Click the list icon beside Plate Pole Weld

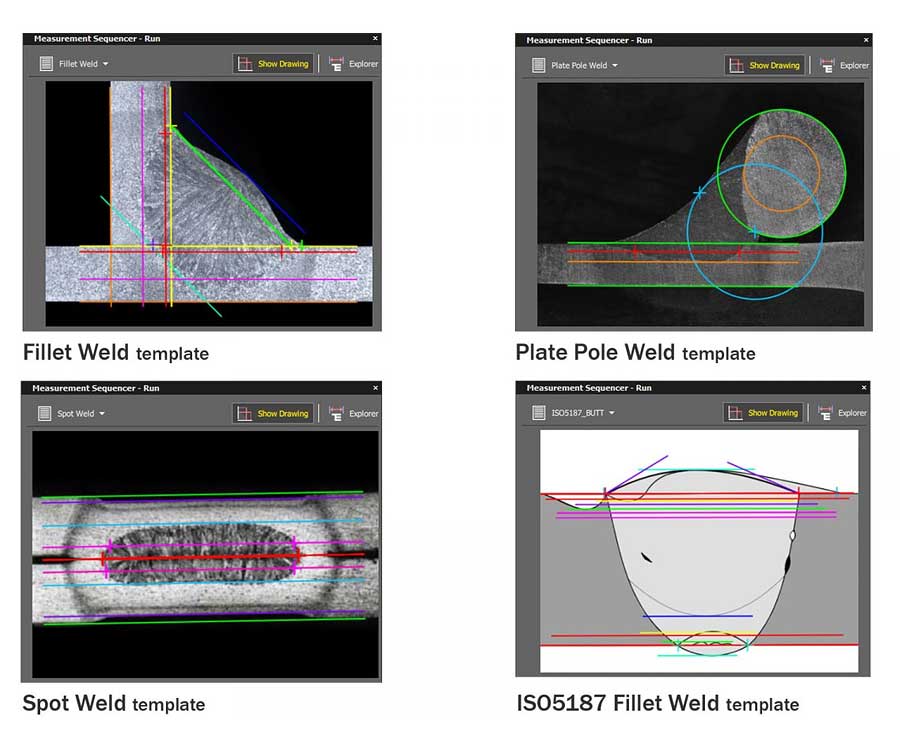click(x=537, y=66)
